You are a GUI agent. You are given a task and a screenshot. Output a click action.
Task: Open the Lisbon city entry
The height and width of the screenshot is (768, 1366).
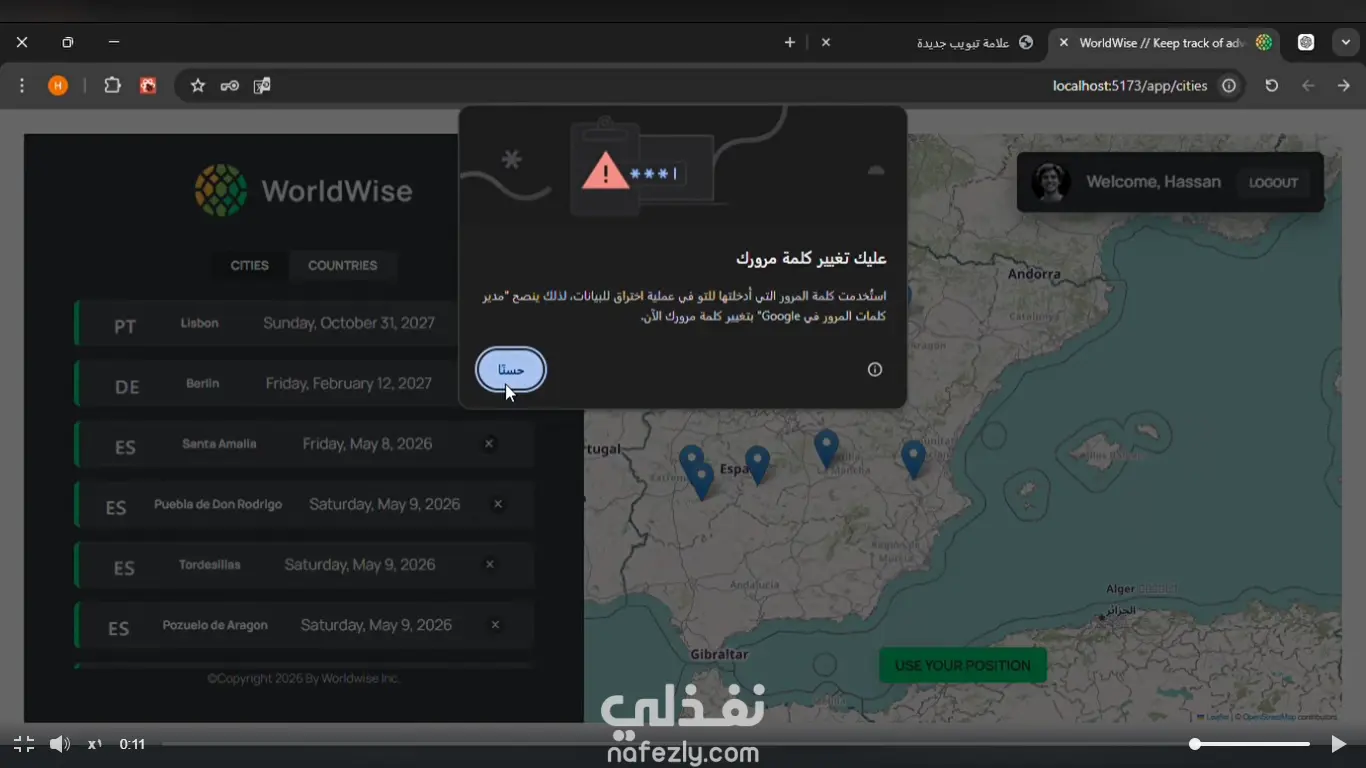coord(304,324)
